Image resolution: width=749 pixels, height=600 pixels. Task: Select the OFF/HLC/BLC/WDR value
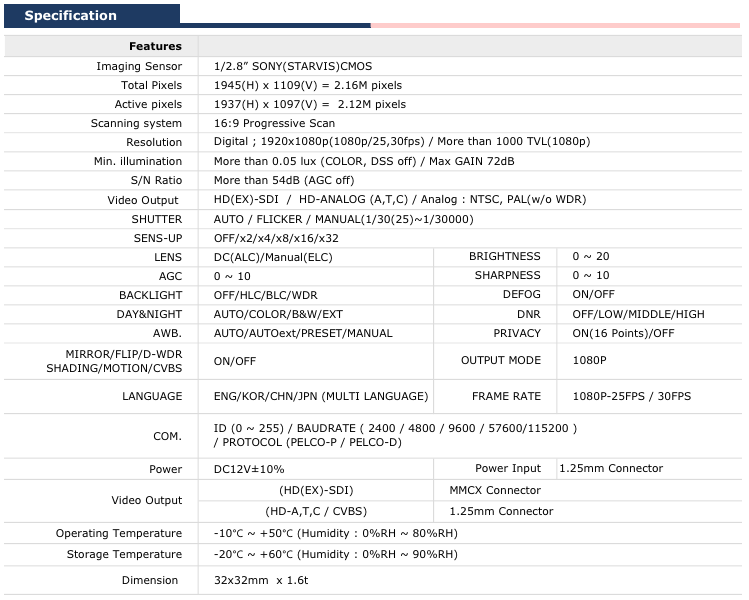point(266,296)
